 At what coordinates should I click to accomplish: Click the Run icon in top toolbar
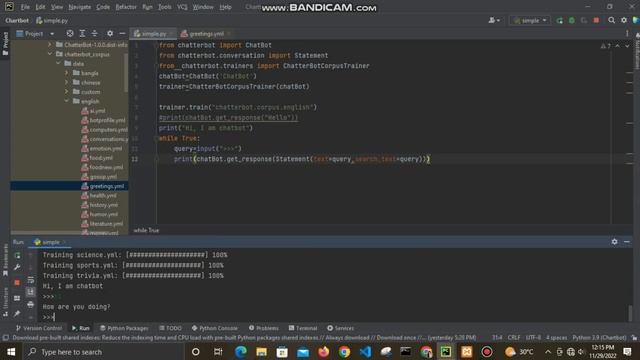559,20
